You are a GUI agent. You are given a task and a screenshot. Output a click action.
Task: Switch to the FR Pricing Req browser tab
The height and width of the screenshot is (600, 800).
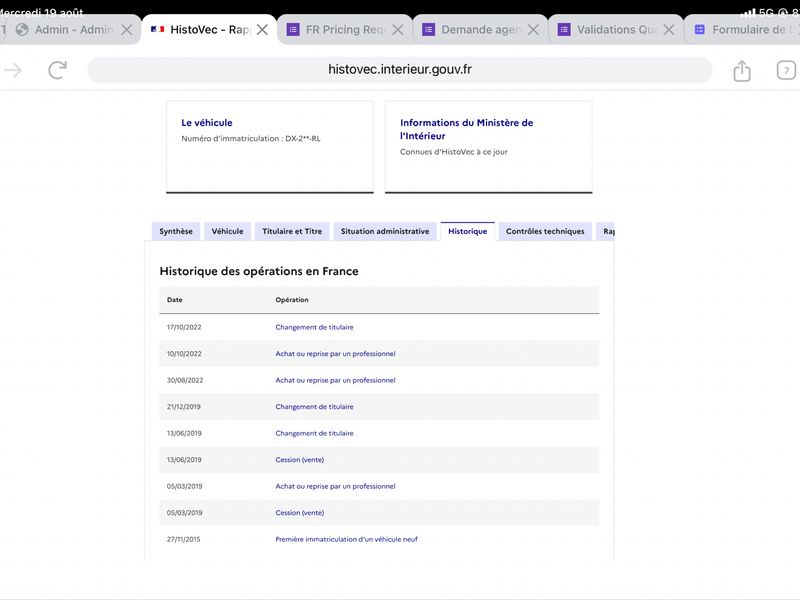345,30
